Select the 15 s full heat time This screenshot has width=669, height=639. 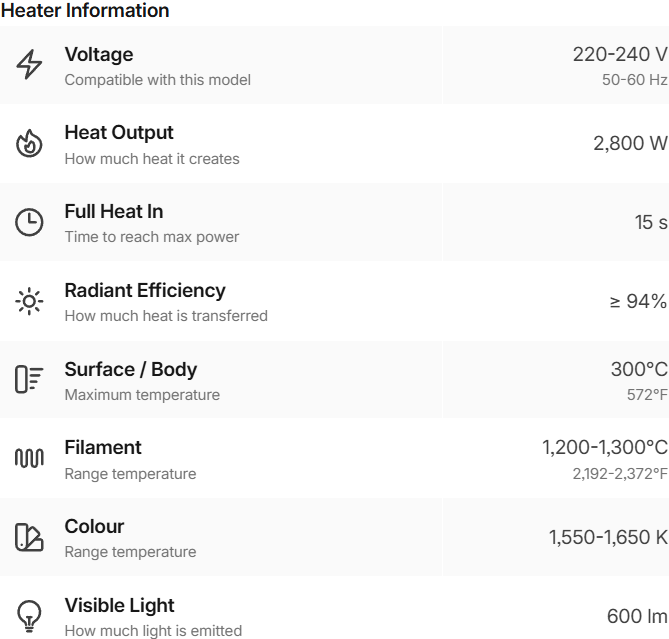coord(650,222)
